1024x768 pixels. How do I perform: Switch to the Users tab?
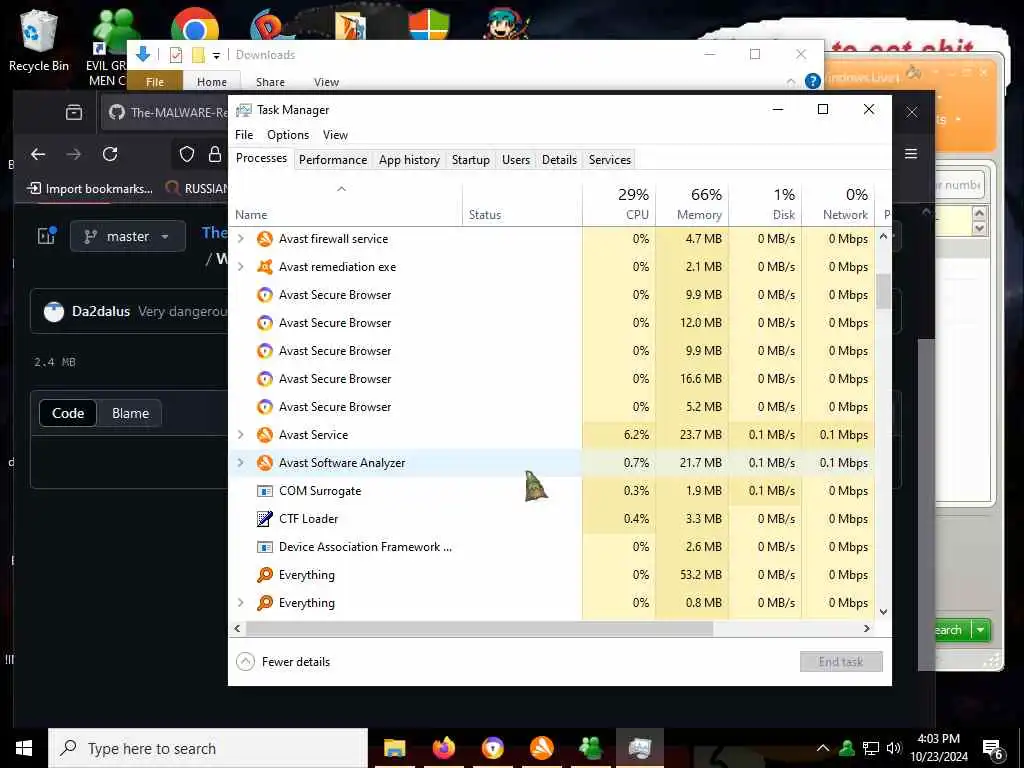[x=516, y=160]
